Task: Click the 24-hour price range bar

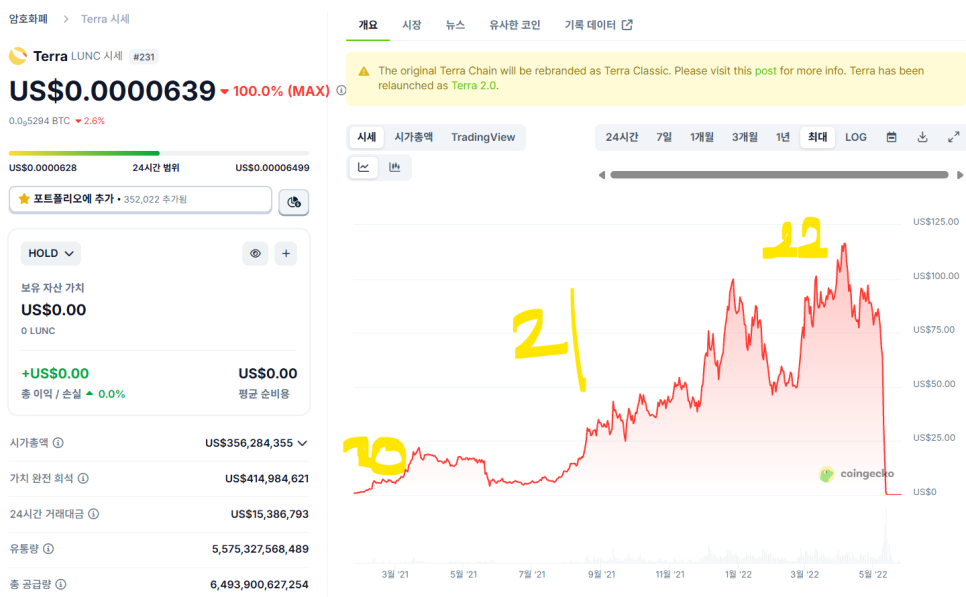Action: click(x=159, y=153)
